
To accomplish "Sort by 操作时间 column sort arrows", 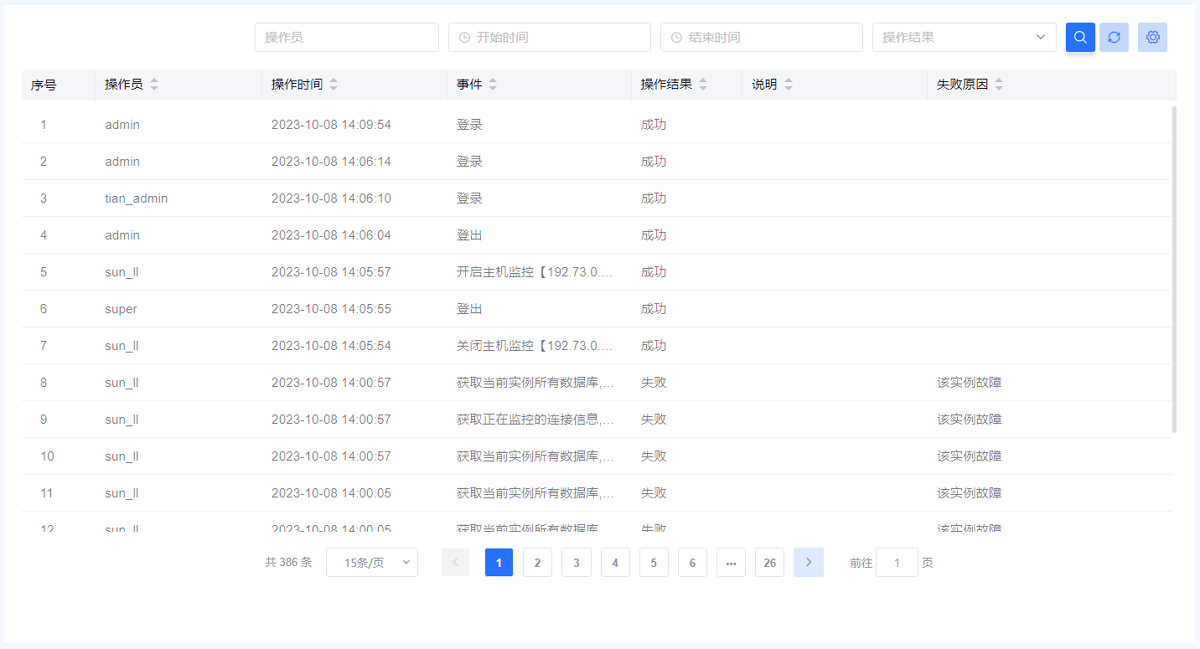I will 333,85.
